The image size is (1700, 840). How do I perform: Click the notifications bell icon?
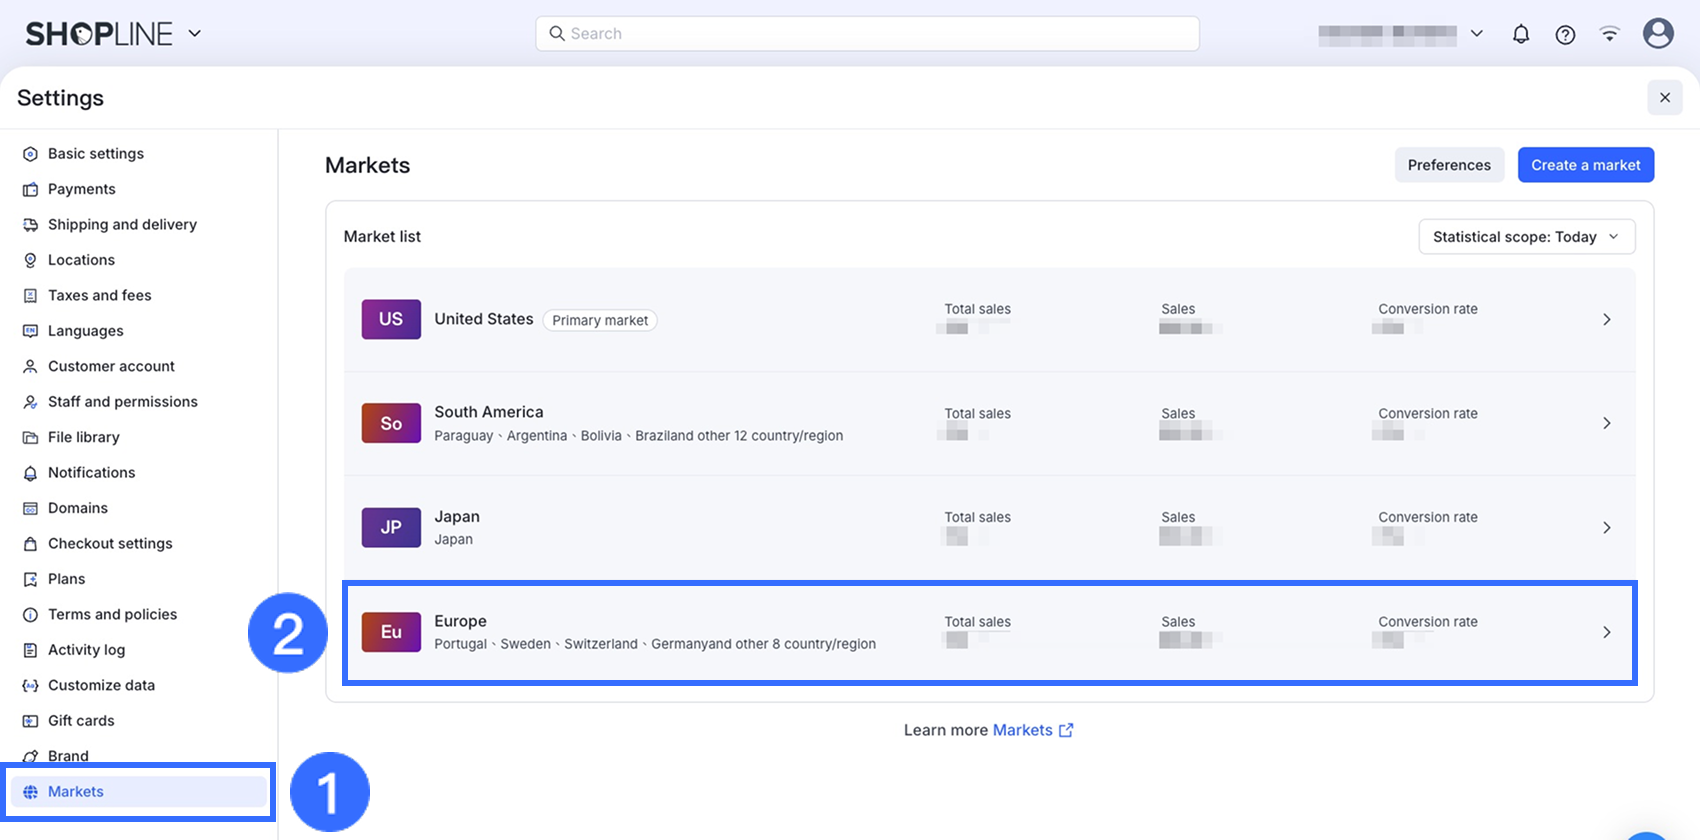(x=1520, y=34)
